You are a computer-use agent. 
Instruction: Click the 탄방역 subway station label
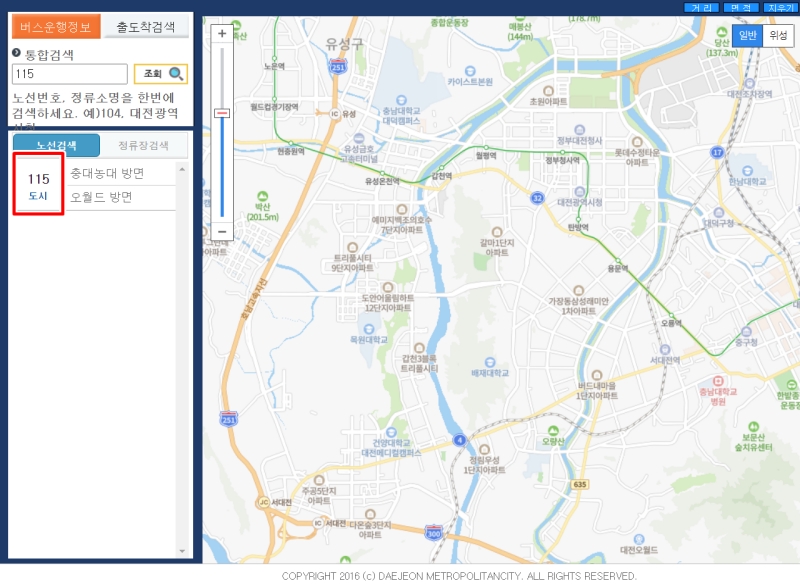578,227
